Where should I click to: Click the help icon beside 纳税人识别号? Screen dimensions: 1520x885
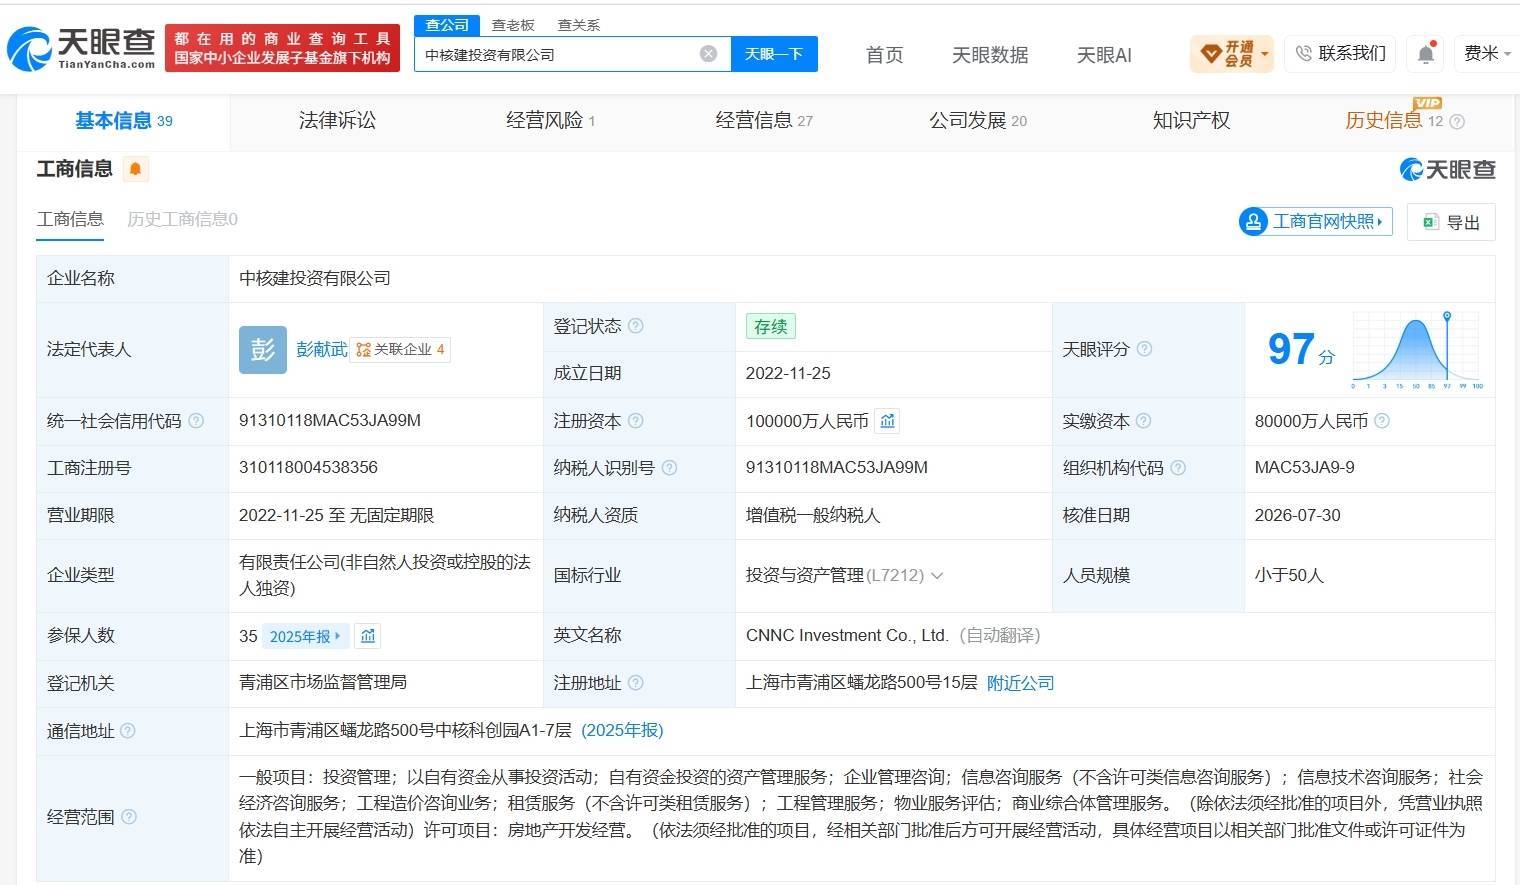[669, 468]
